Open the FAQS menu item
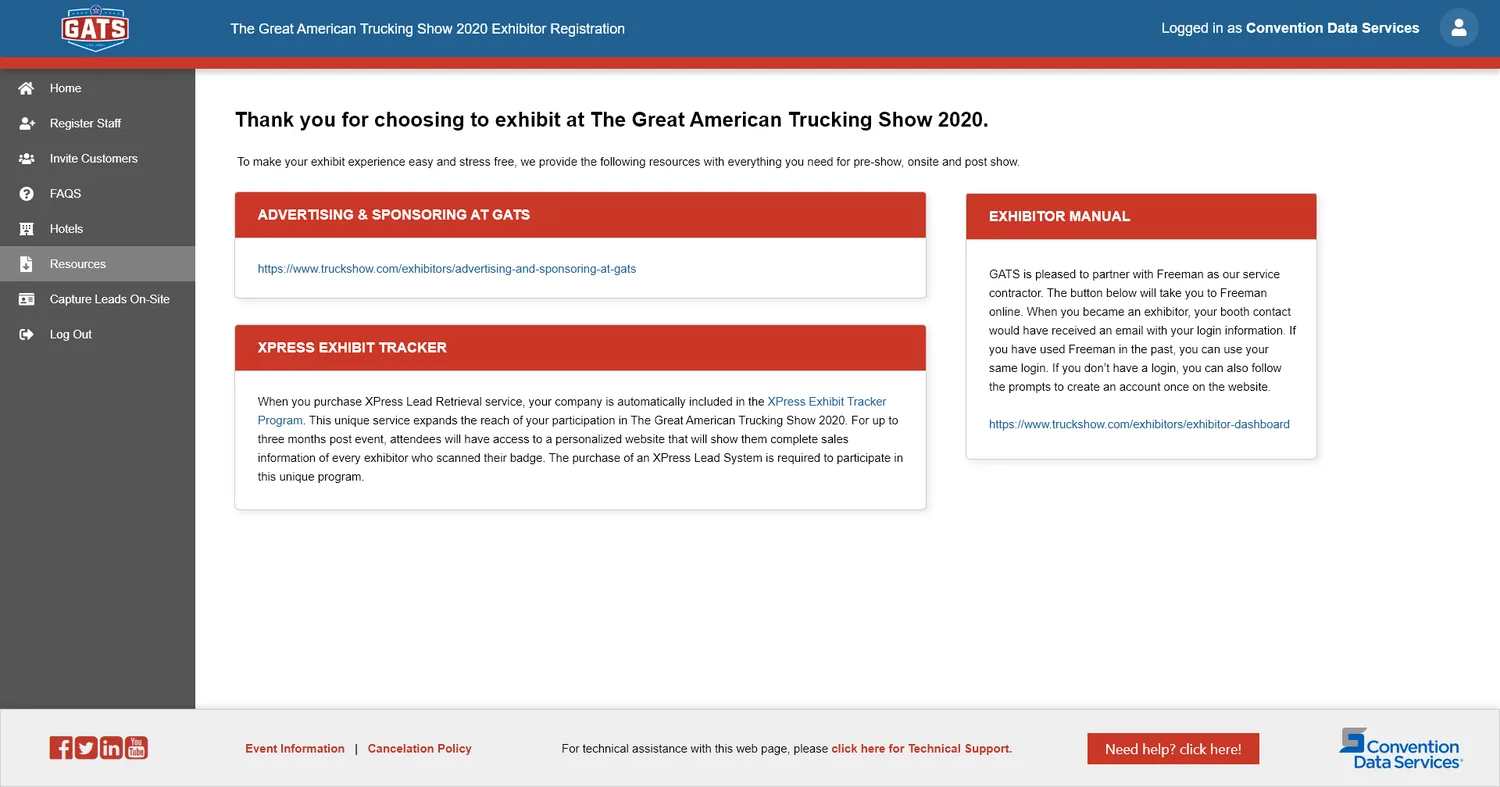Image resolution: width=1500 pixels, height=787 pixels. [97, 194]
